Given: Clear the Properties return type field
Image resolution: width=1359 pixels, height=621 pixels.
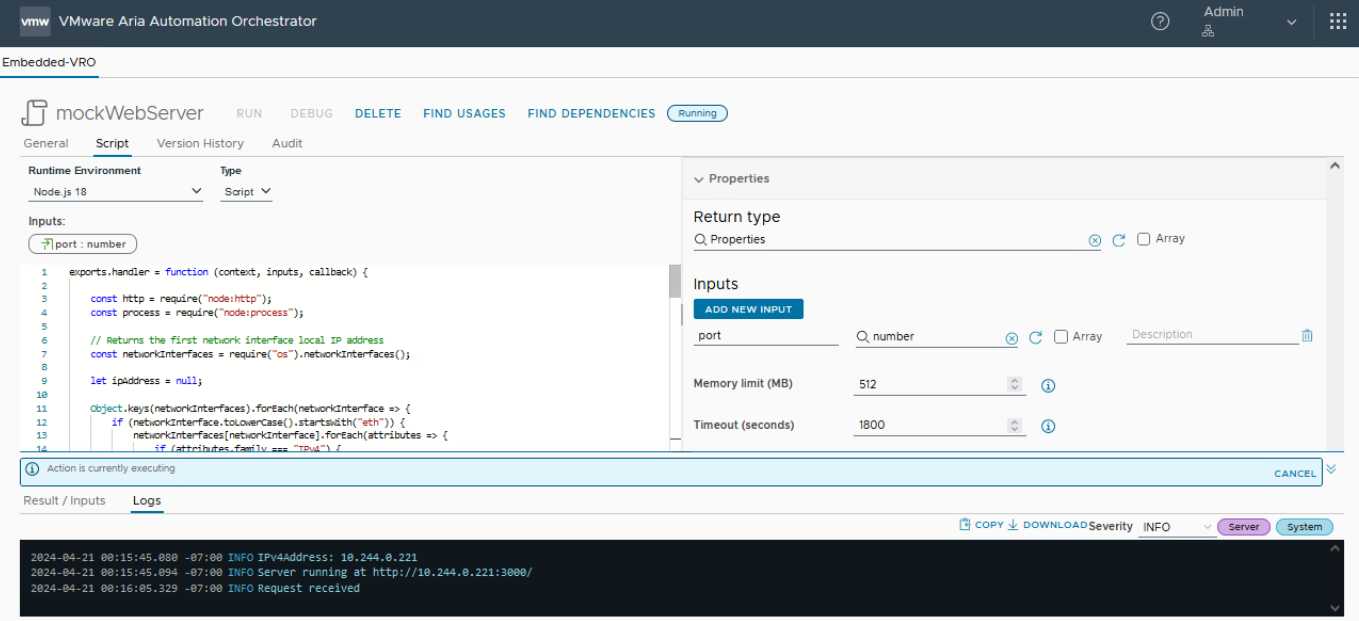Looking at the screenshot, I should coord(1095,240).
